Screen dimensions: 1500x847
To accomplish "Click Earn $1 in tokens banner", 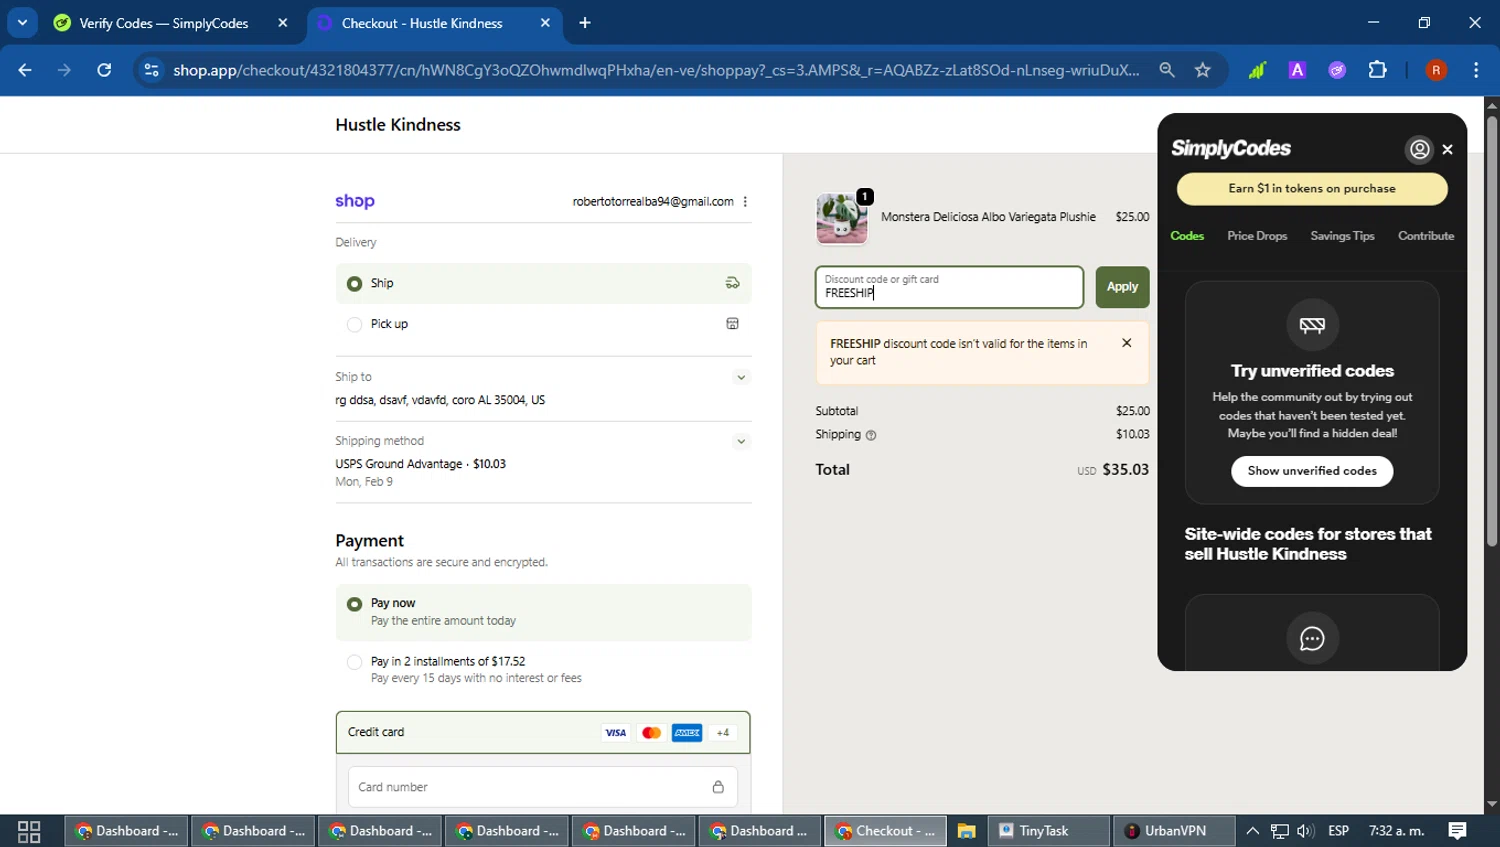I will click(x=1312, y=189).
